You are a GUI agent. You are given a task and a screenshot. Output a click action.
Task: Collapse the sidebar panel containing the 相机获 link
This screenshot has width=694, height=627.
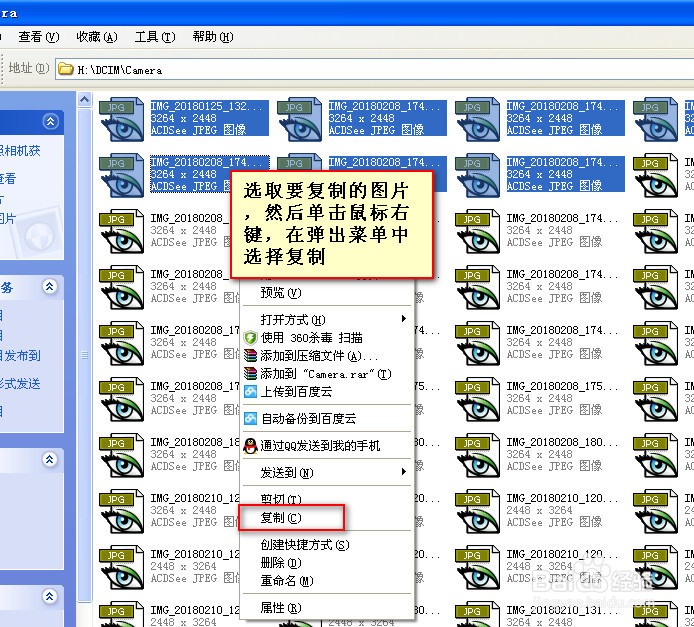click(50, 121)
